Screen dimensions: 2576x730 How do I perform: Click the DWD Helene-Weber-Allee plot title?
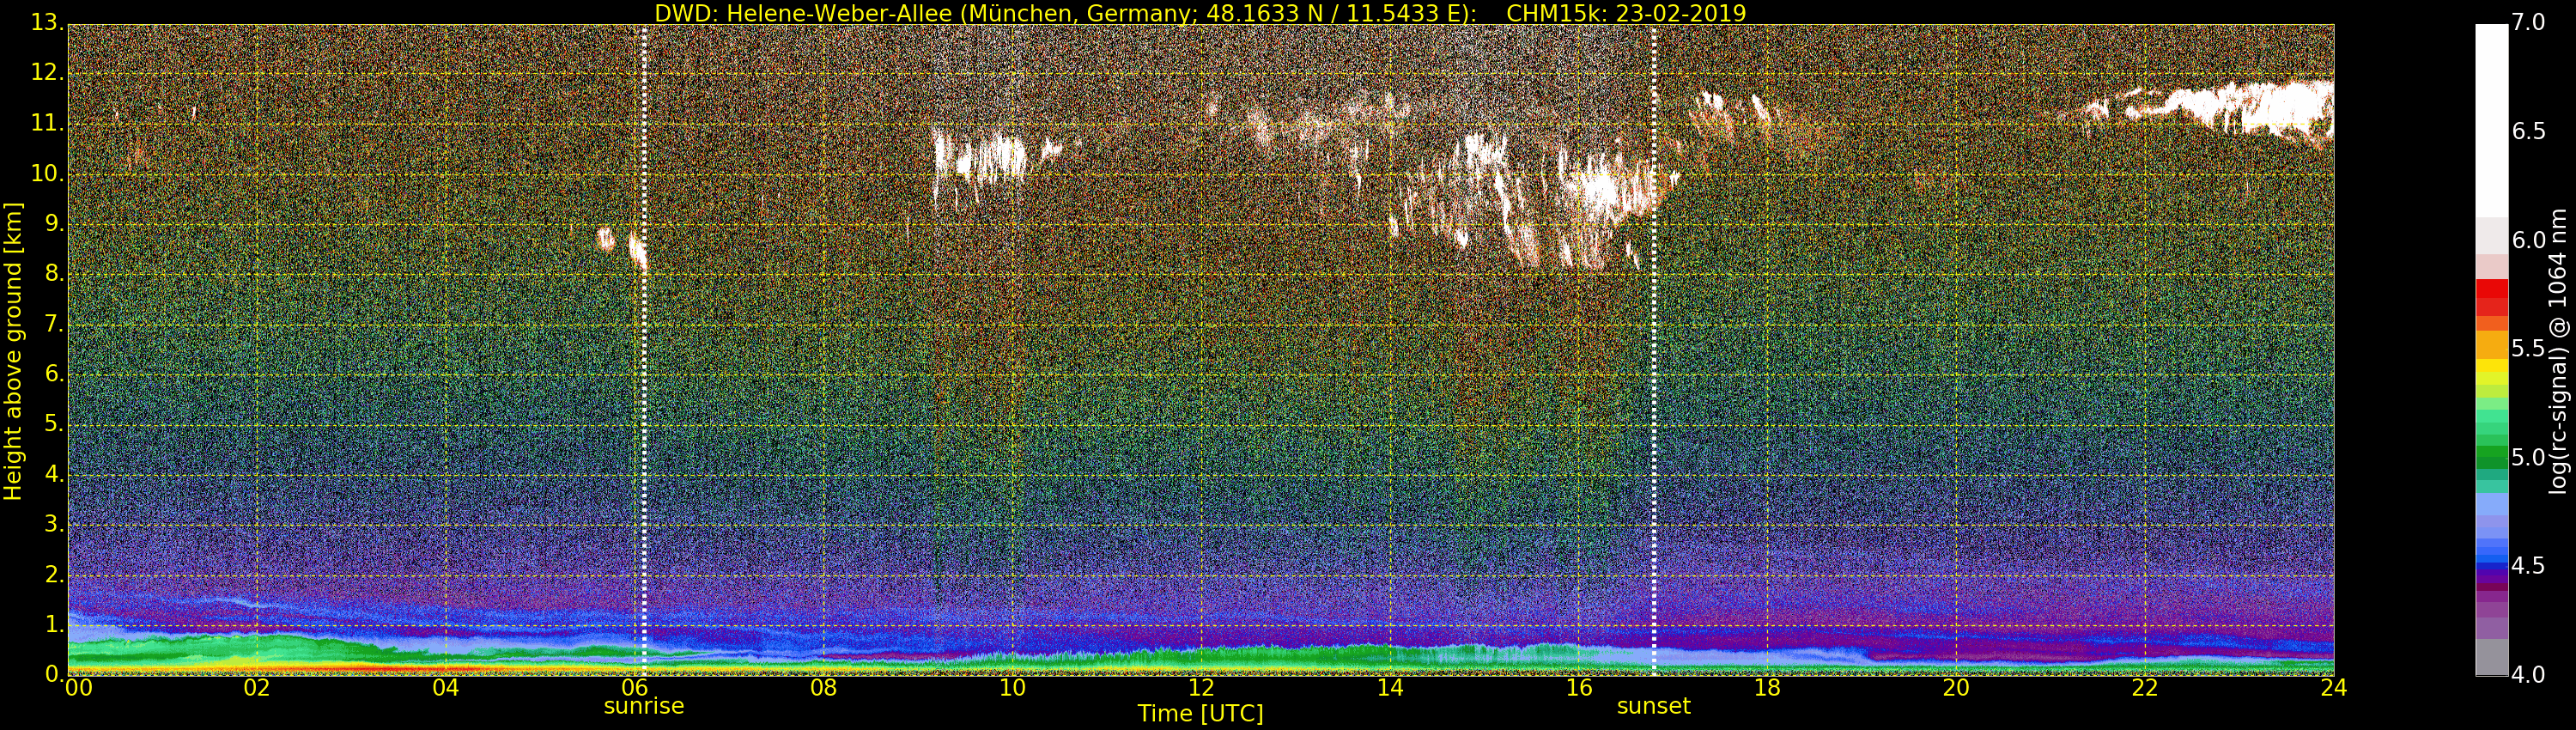pos(1200,13)
